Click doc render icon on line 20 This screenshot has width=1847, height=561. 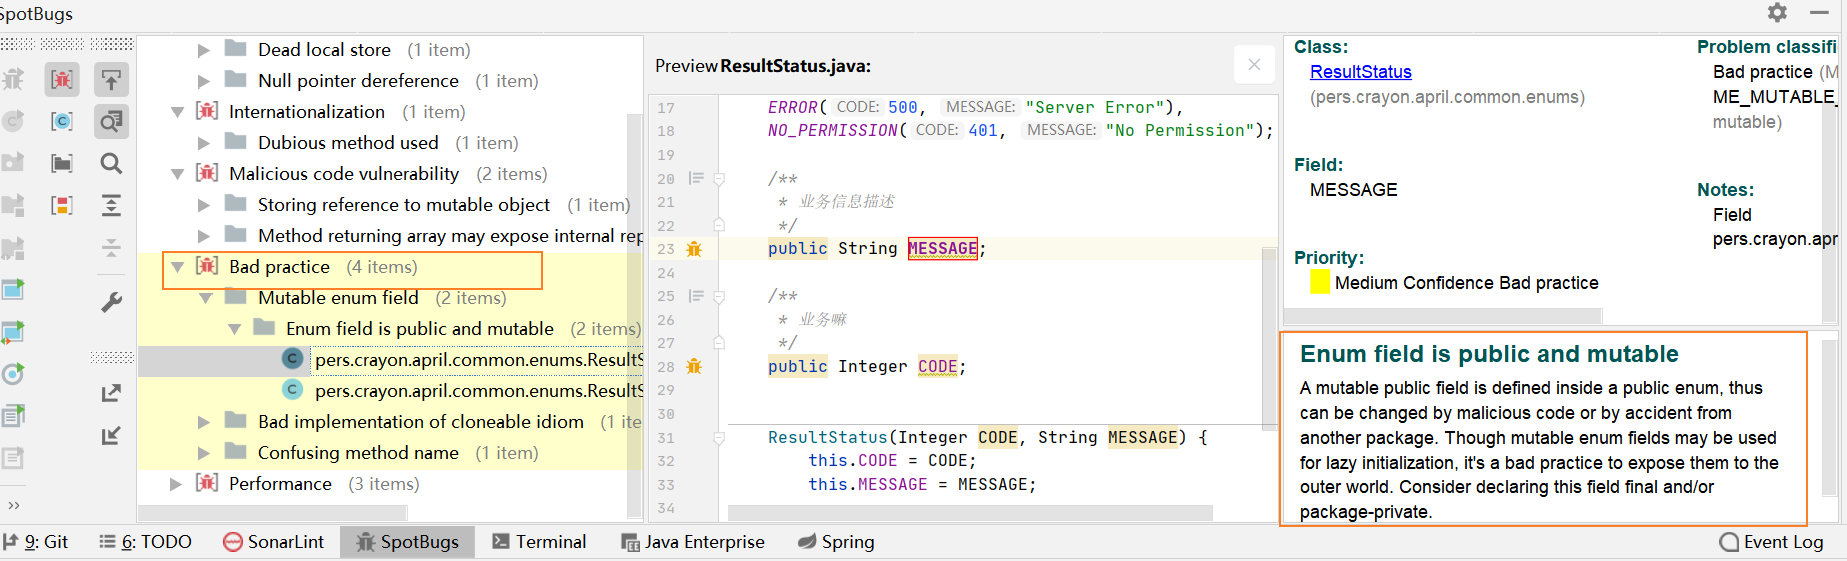(x=696, y=179)
